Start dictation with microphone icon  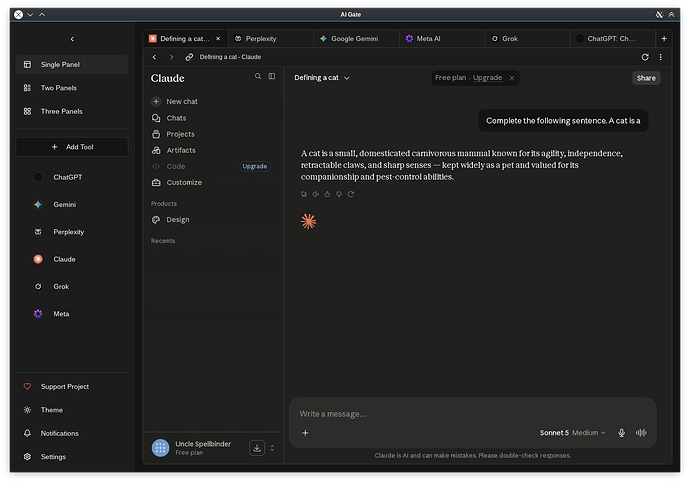tap(621, 433)
